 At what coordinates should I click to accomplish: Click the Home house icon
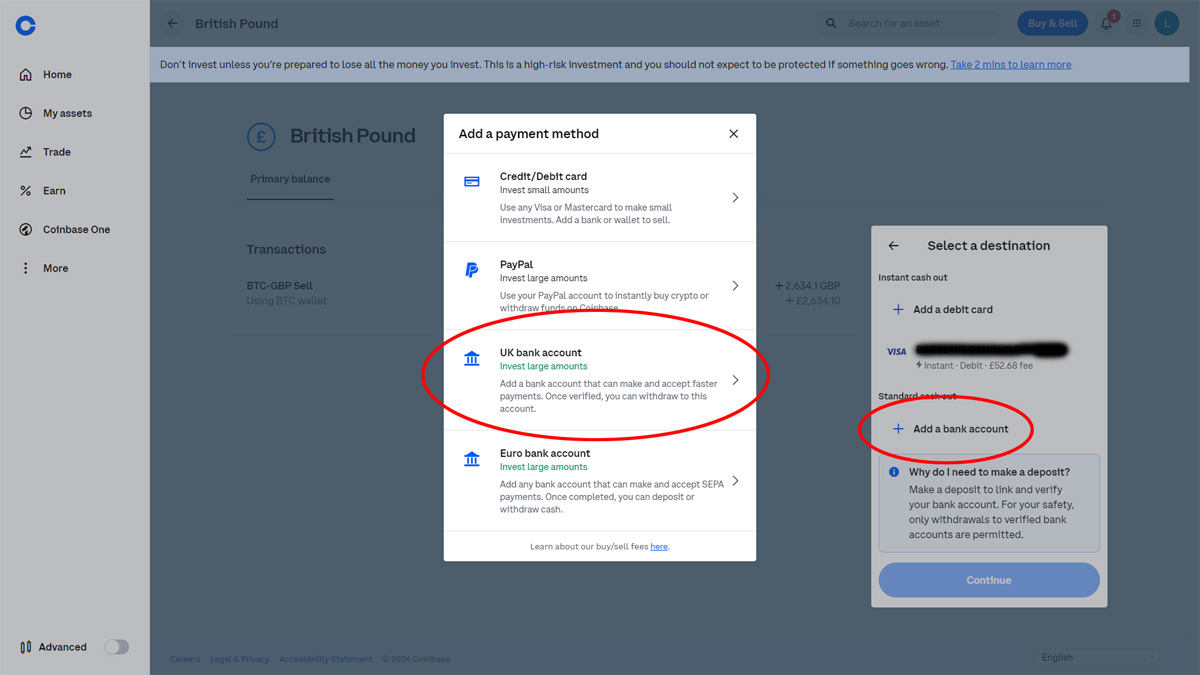click(x=26, y=75)
